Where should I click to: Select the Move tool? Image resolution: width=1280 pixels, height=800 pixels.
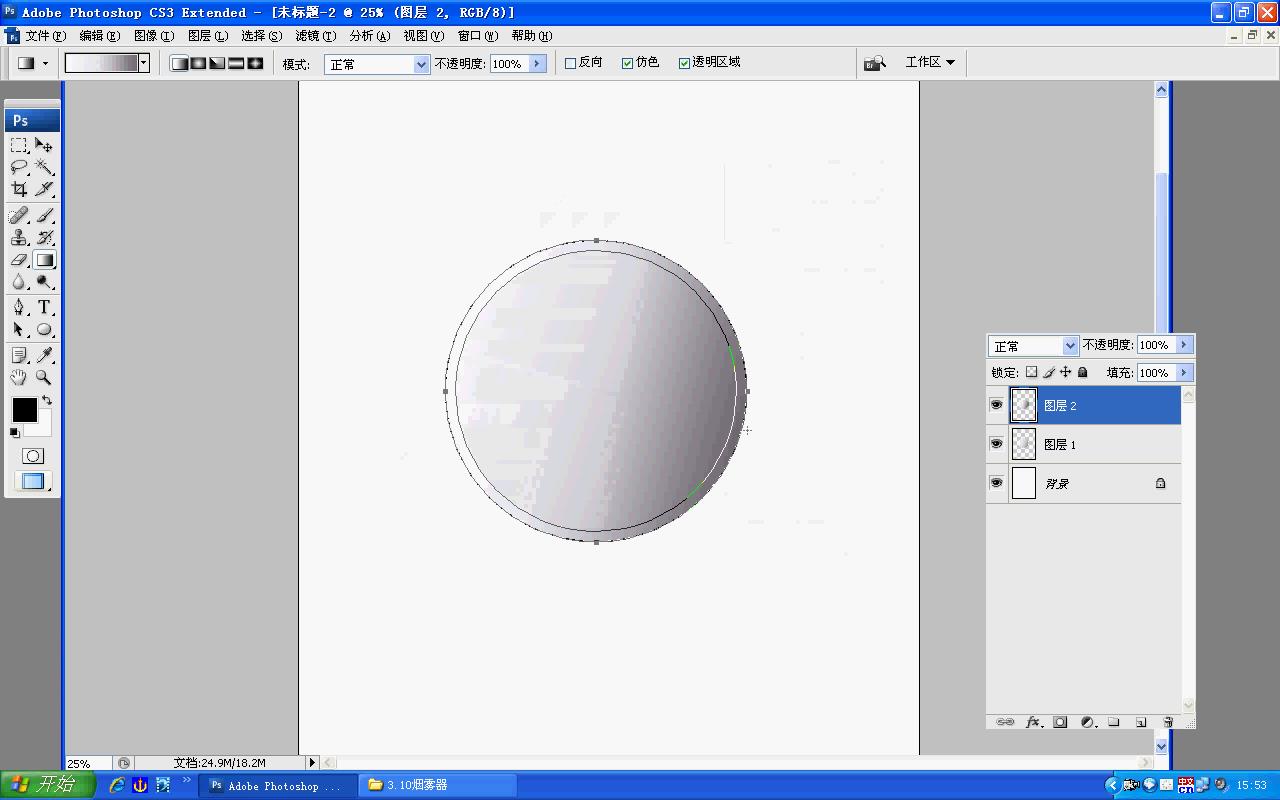[44, 145]
